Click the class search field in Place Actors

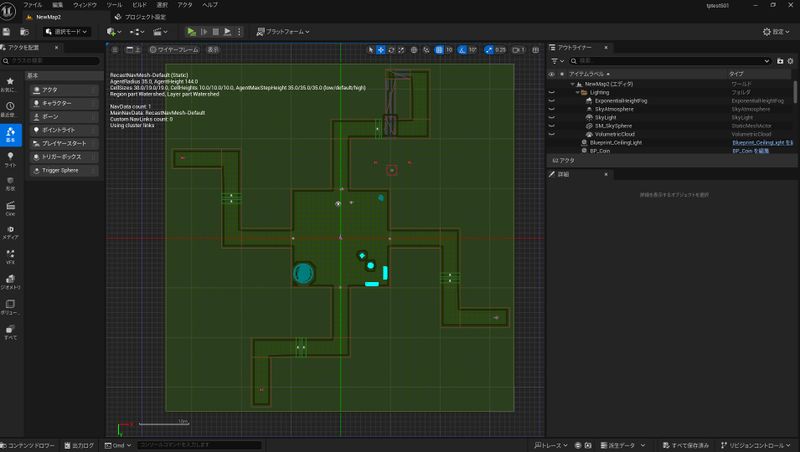(51, 61)
